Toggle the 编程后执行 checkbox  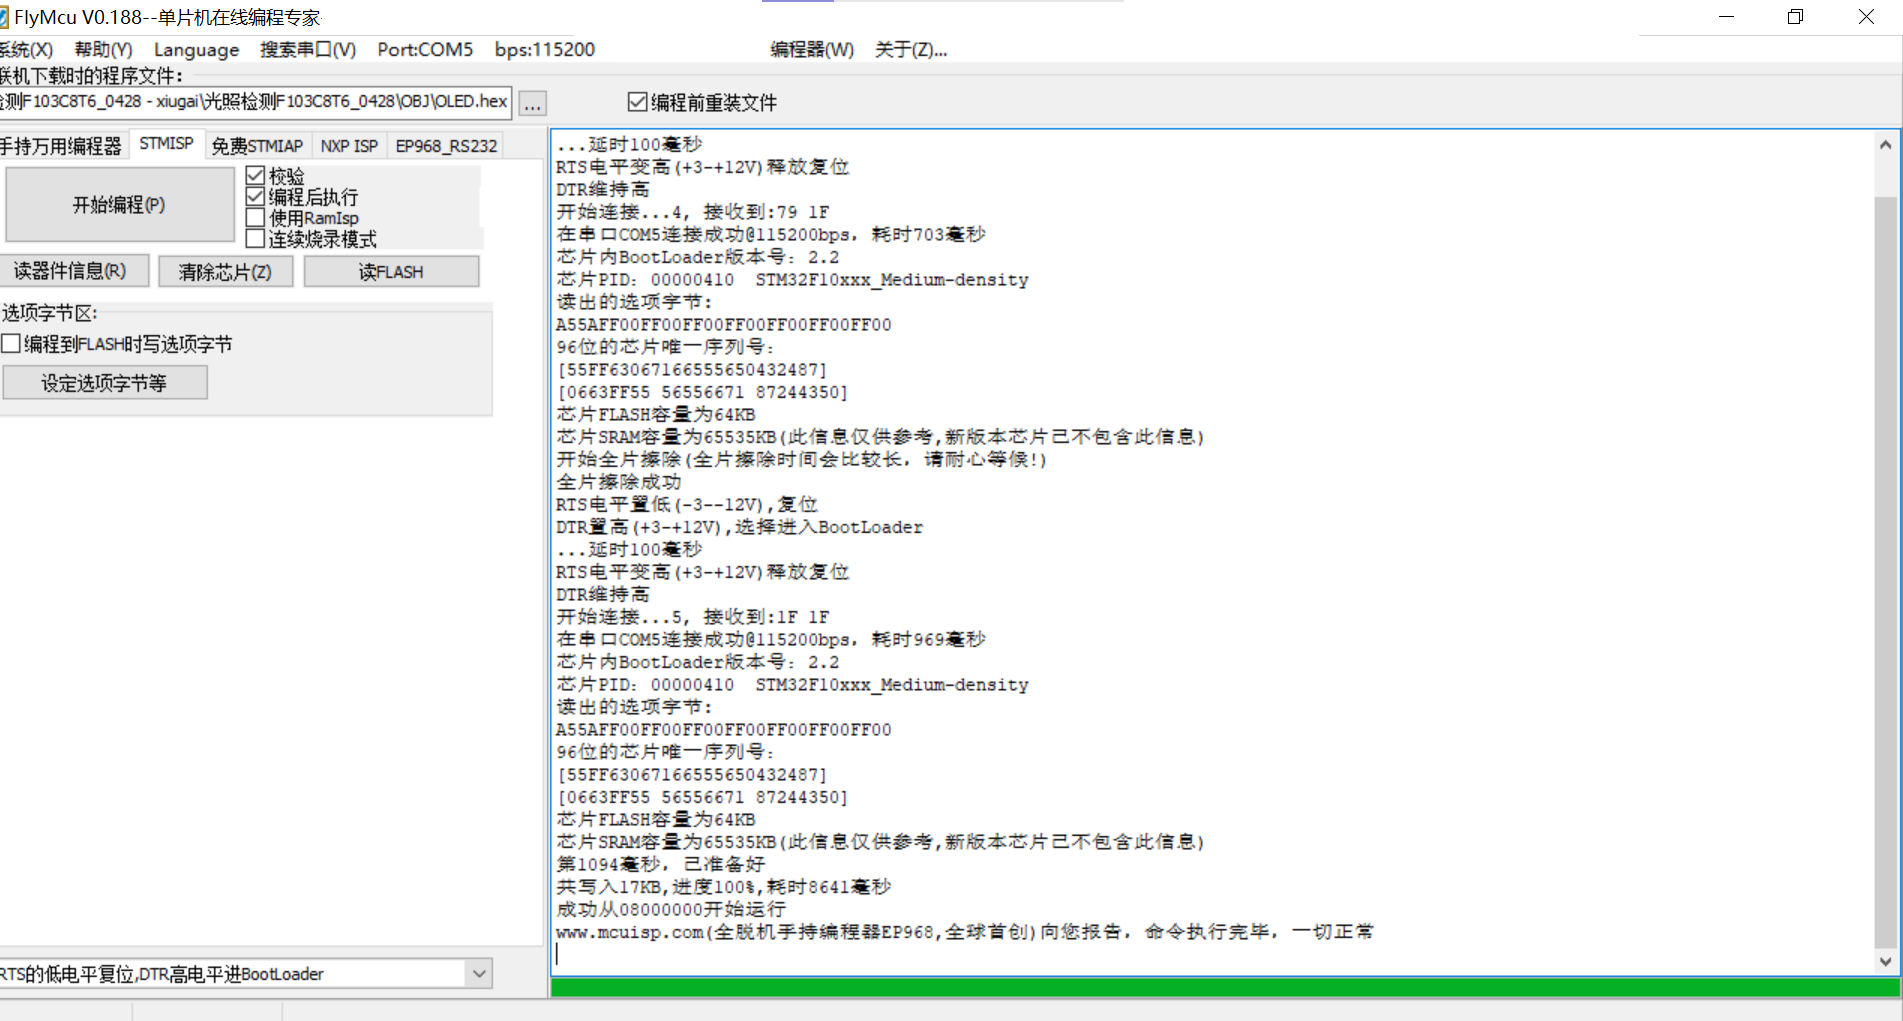point(255,197)
